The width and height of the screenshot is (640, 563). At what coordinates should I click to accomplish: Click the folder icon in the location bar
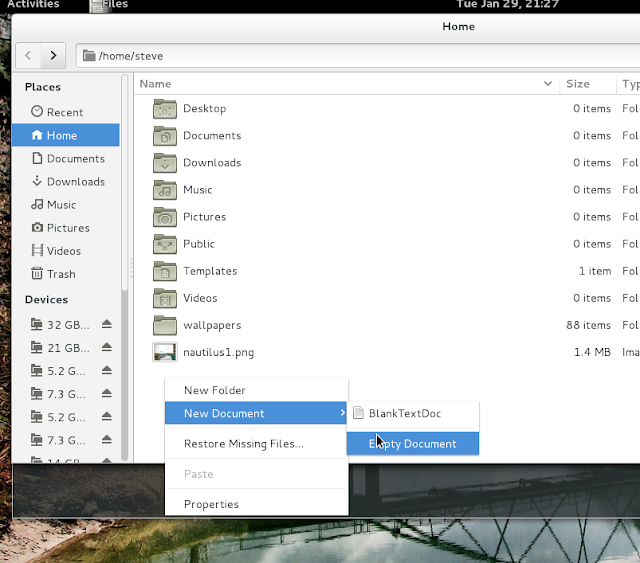click(89, 55)
